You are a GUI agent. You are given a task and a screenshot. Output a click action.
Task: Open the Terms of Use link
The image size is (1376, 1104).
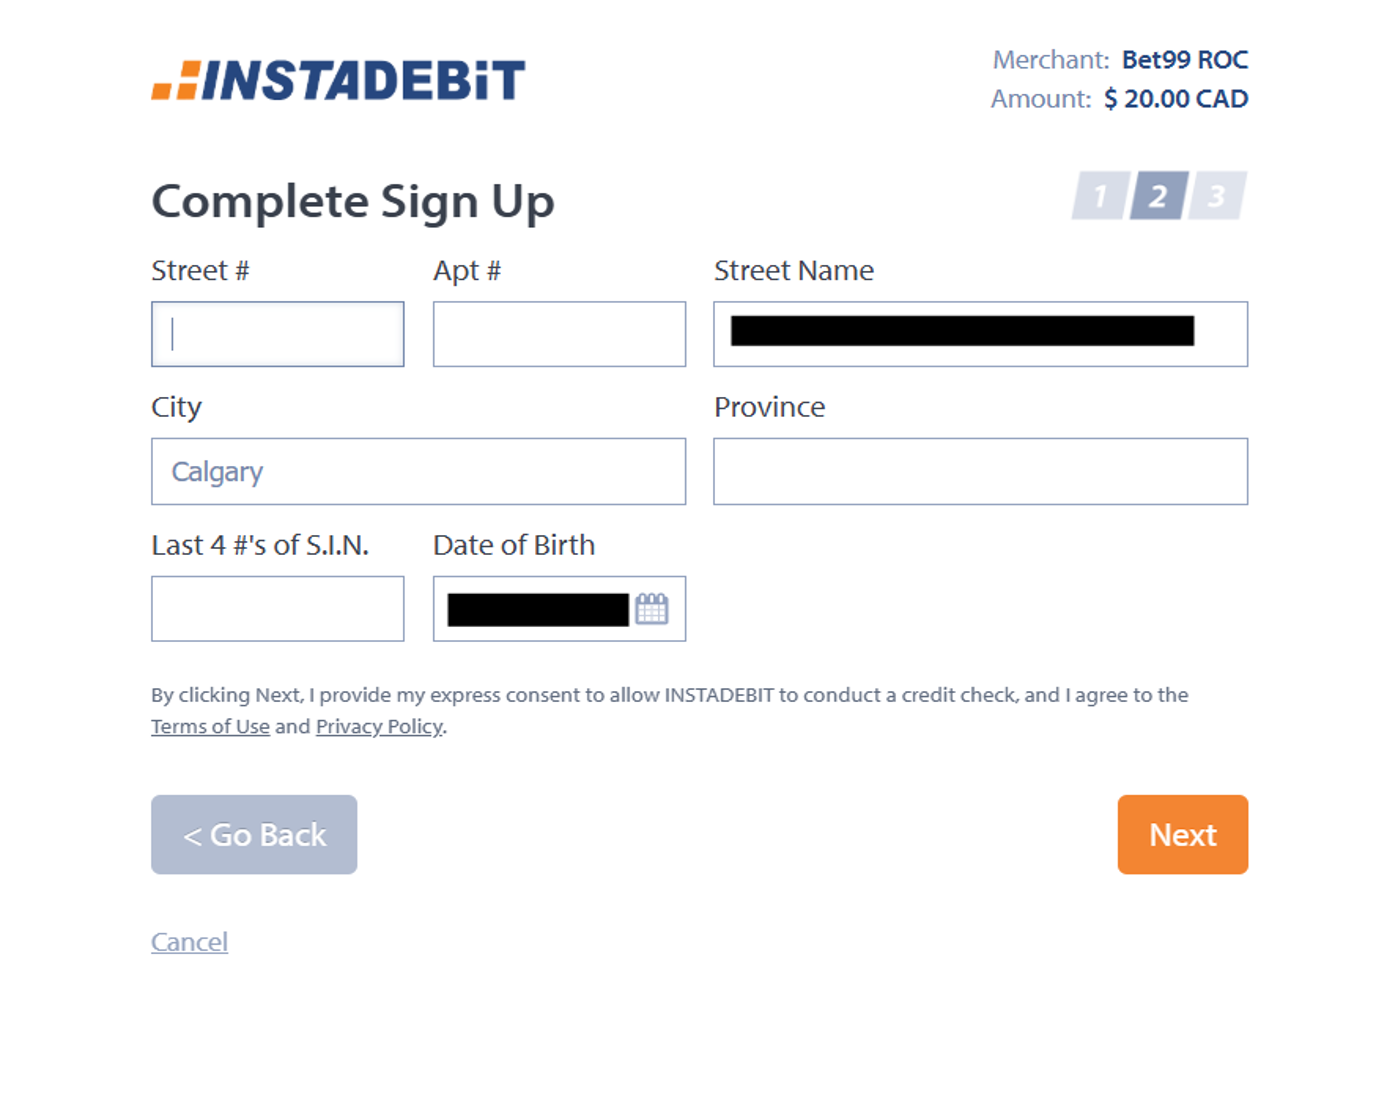(x=210, y=727)
